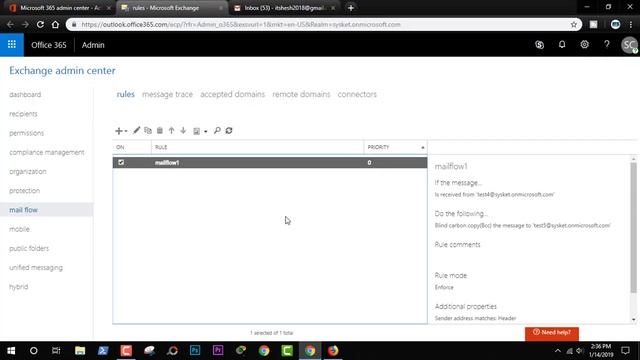The image size is (640, 360).
Task: Edit the selected rule with the pencil icon
Action: (x=136, y=131)
